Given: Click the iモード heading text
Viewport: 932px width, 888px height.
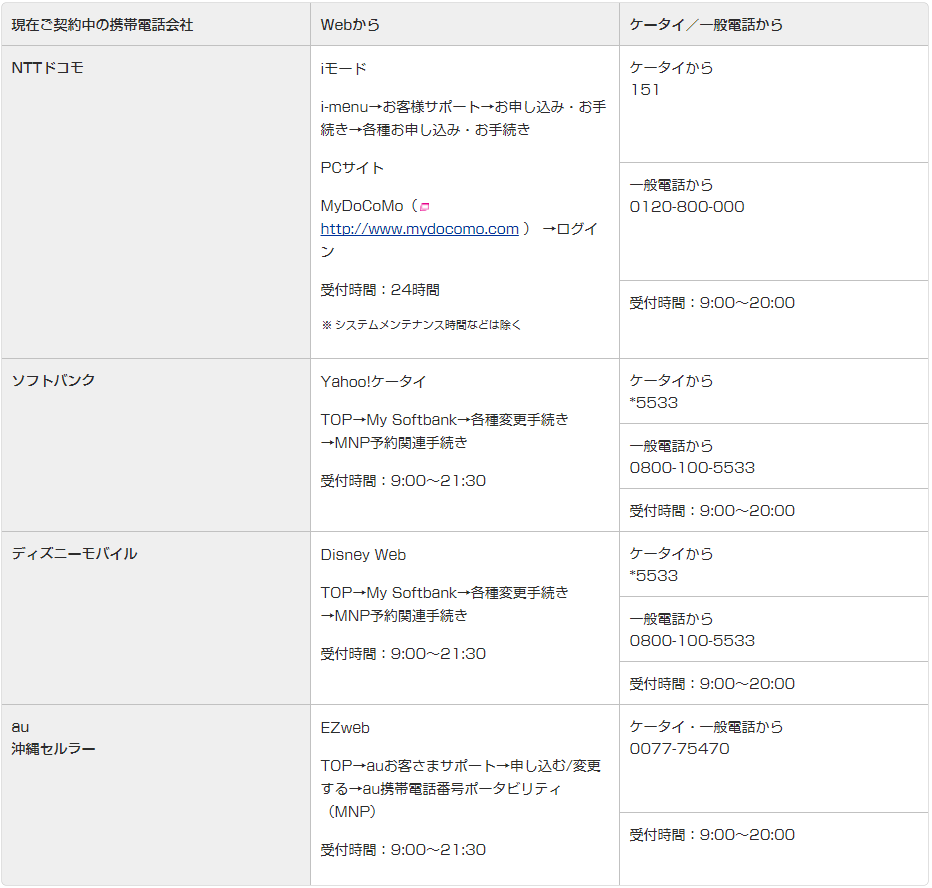Looking at the screenshot, I should [344, 69].
